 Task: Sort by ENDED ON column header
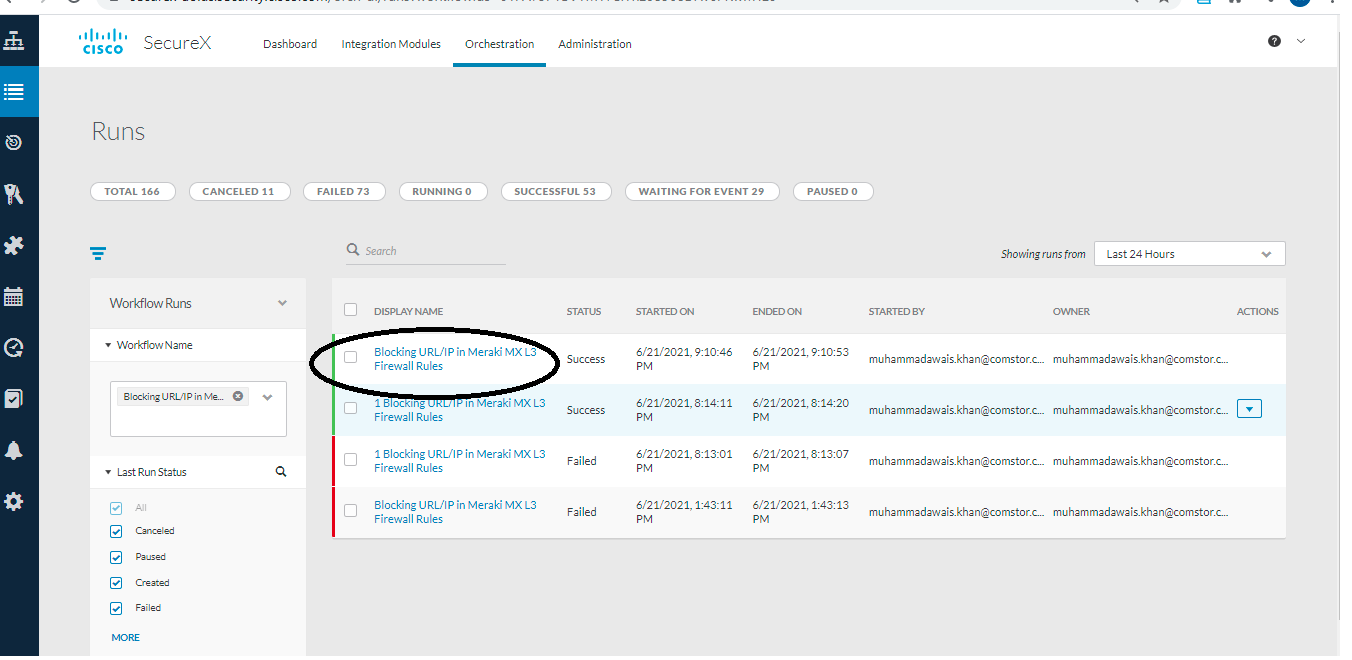pyautogui.click(x=777, y=312)
